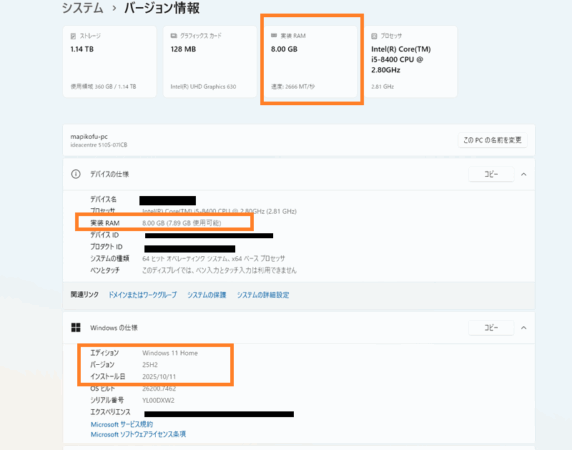Click the graphics card icon
The height and width of the screenshot is (450, 572).
pyautogui.click(x=174, y=36)
